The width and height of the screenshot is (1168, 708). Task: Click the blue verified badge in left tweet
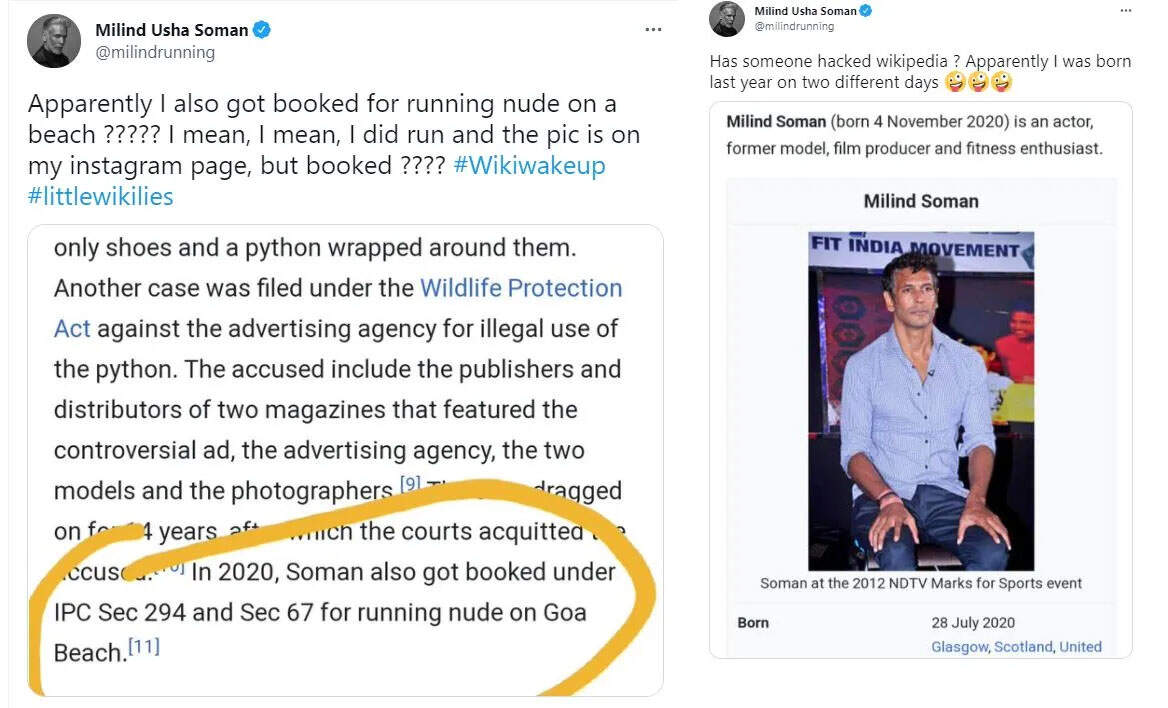(261, 30)
